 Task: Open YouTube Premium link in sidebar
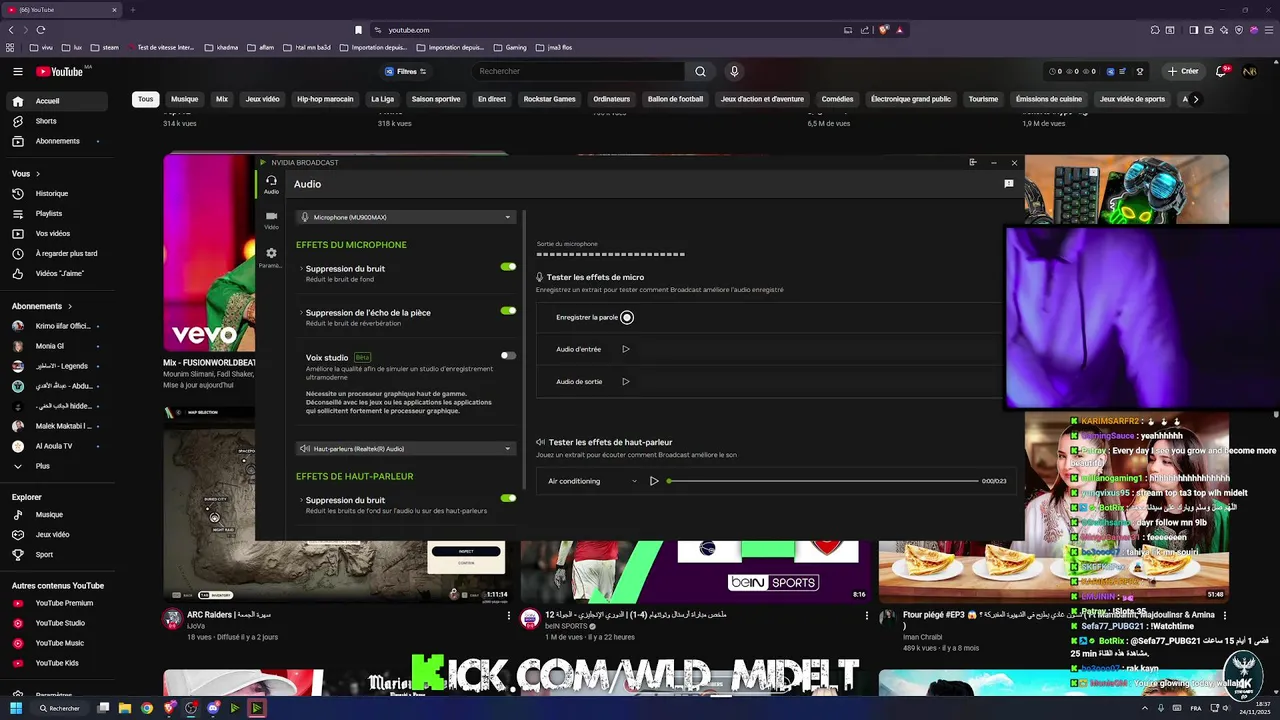coord(57,603)
